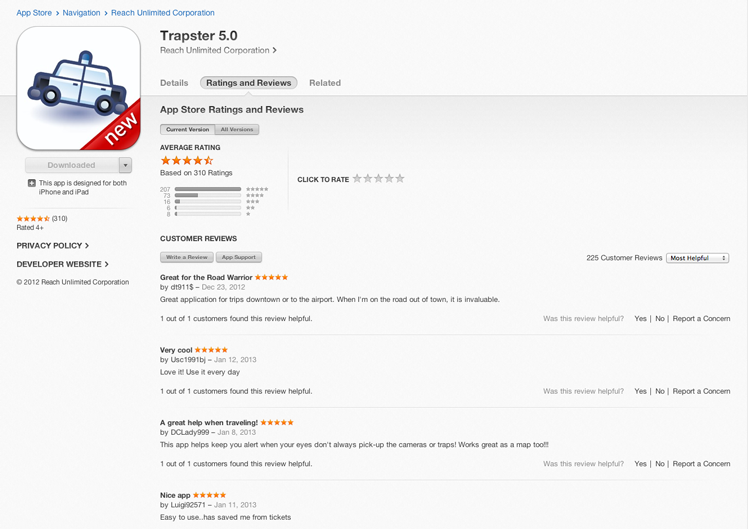
Task: Mark Road Warrior review helpful with Yes
Action: tap(640, 319)
